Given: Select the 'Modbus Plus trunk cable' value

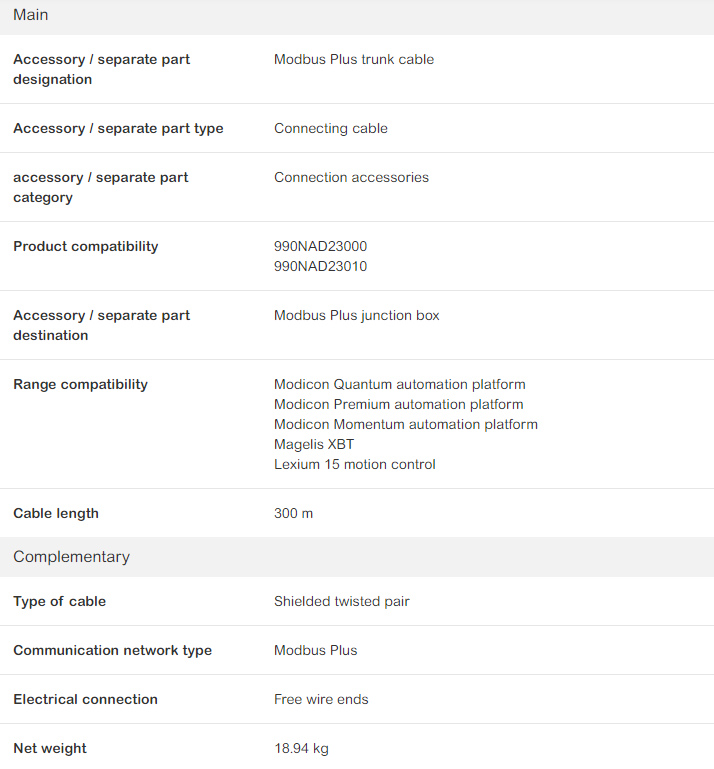Looking at the screenshot, I should (354, 59).
